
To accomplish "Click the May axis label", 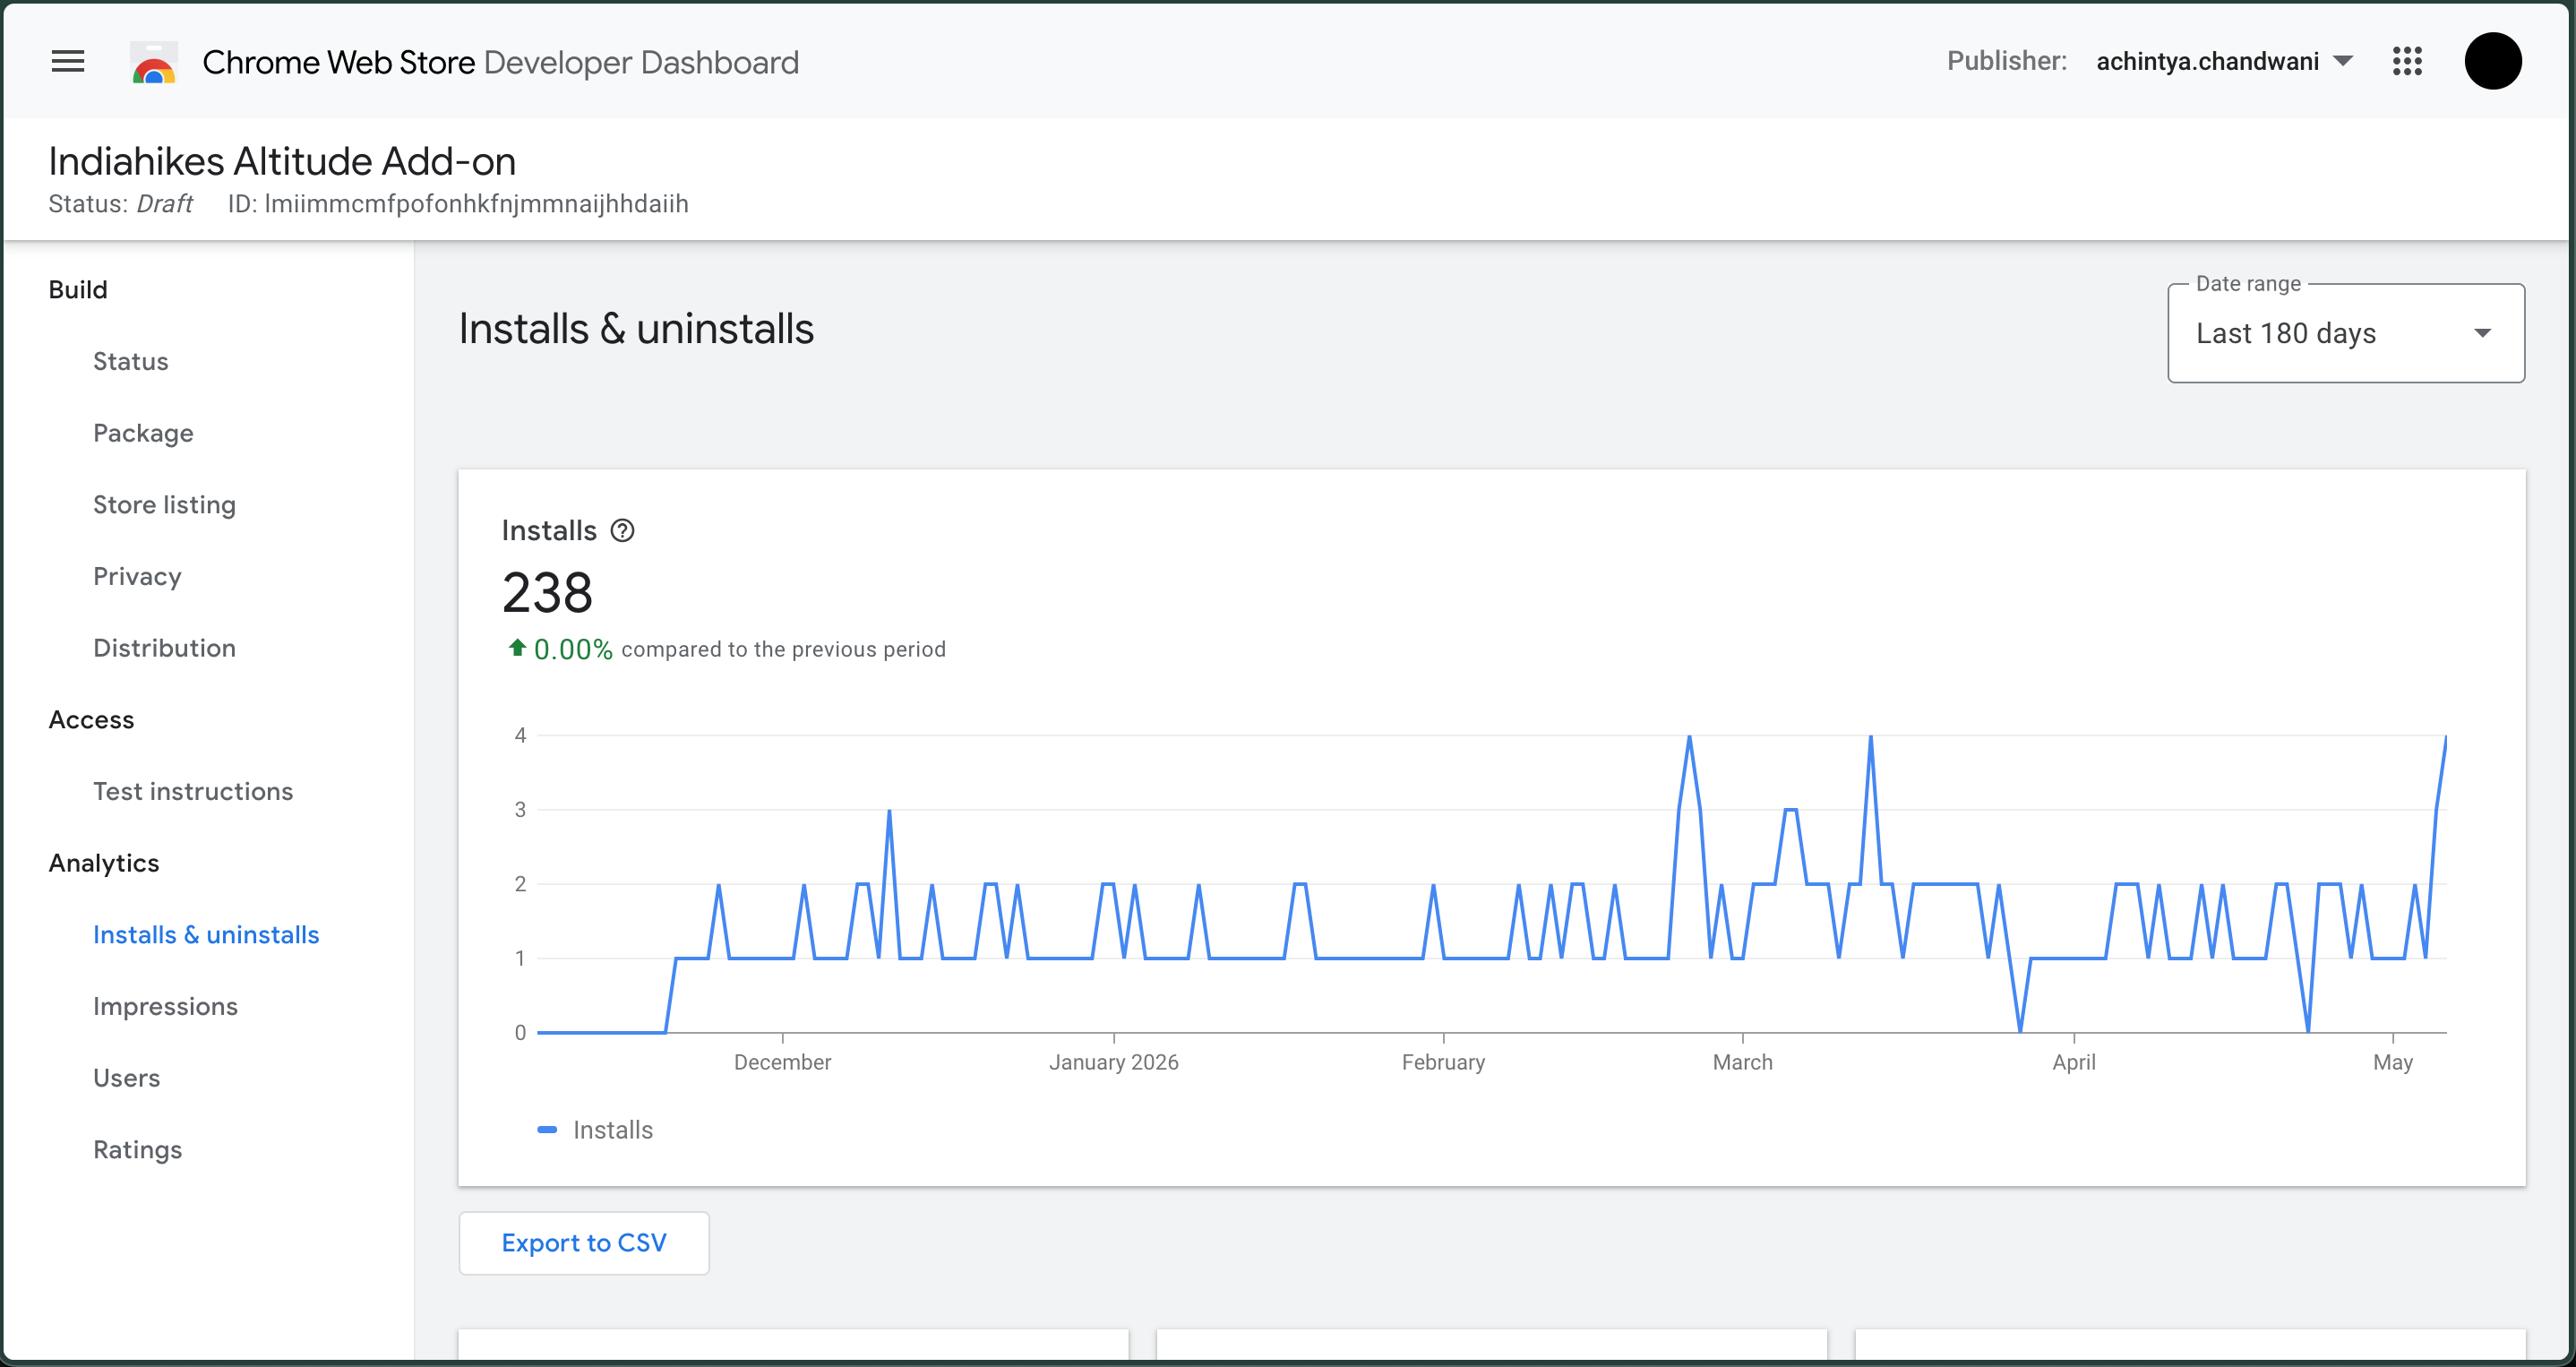I will 2393,1062.
